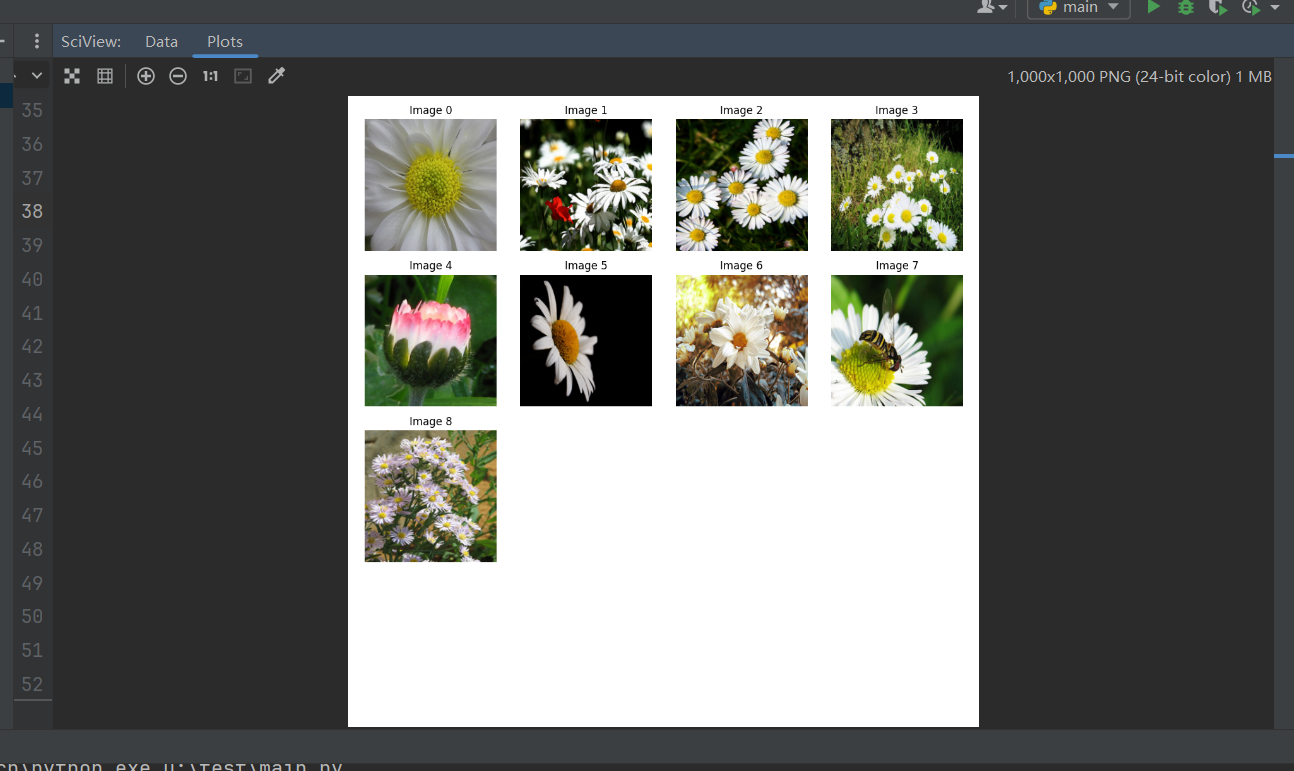Click the 'SciView:' panel label

point(91,41)
